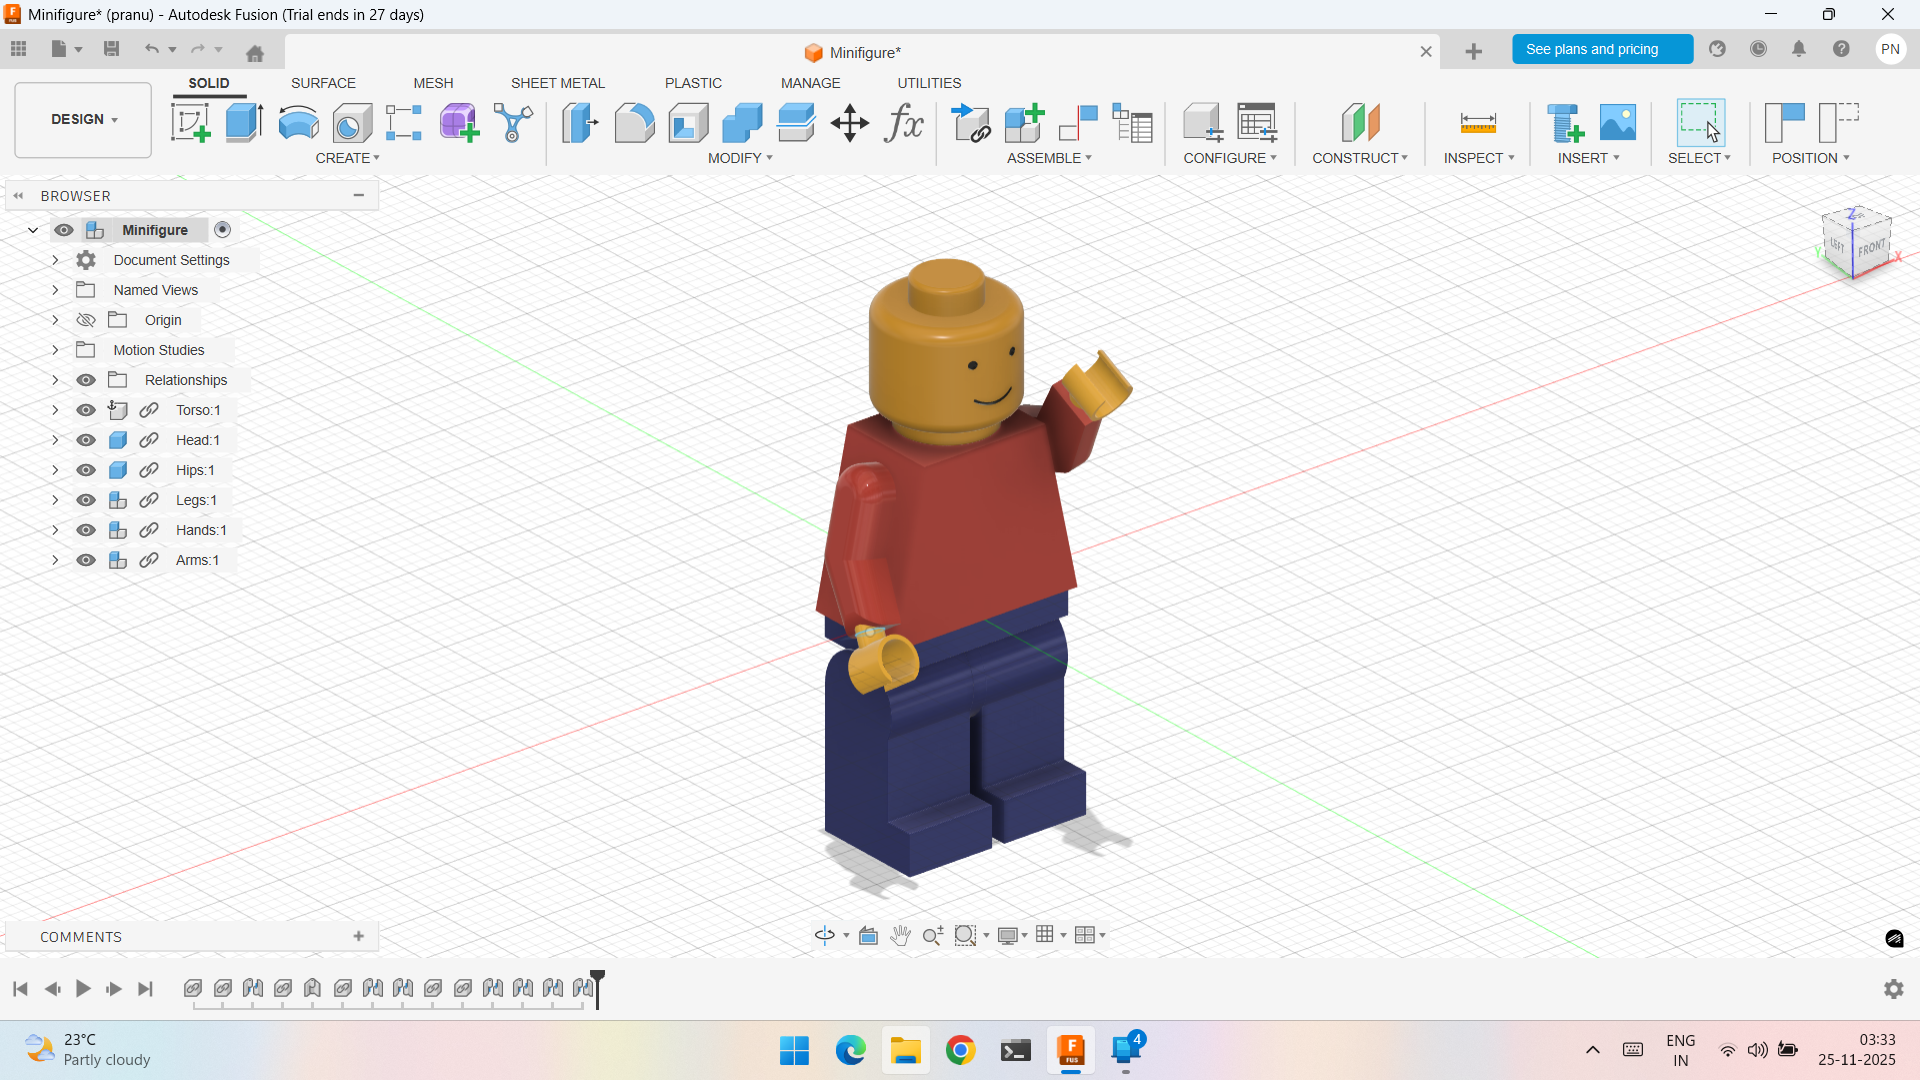Switch to the SHEET METAL tab

[557, 83]
